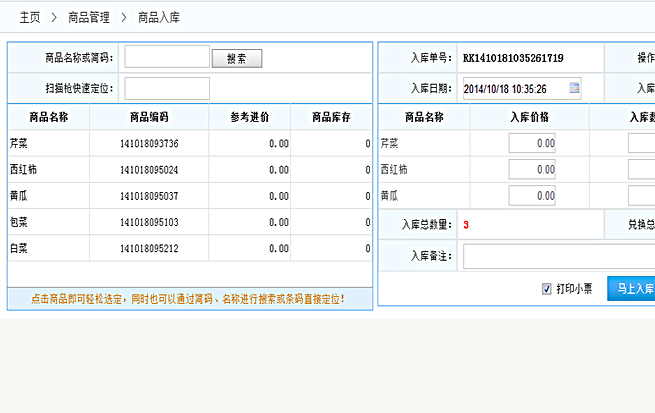Click the red 入库总数量 value 3

[466, 225]
